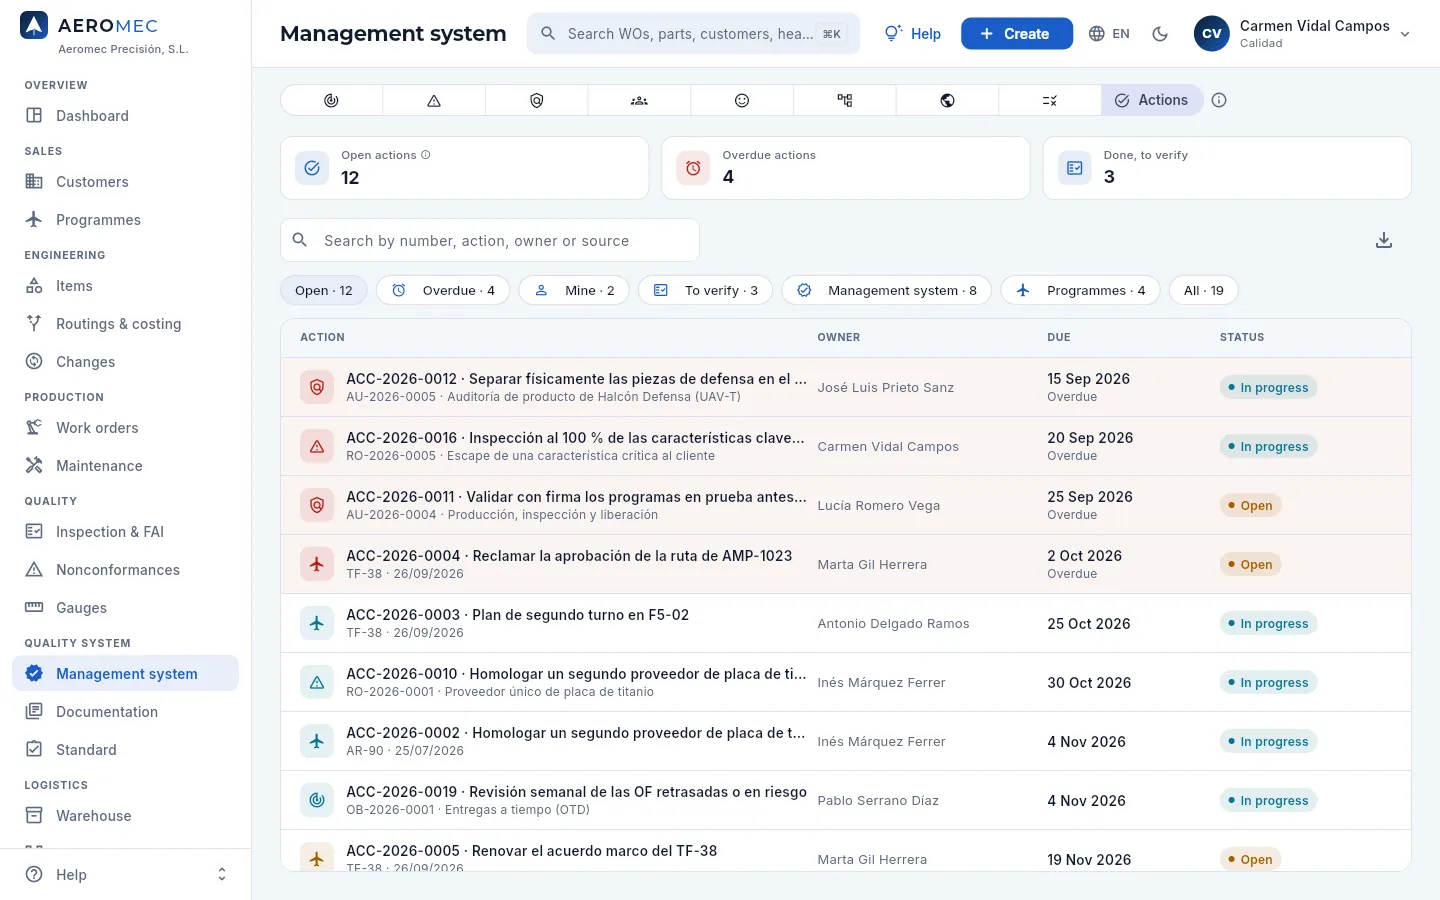Click the actions search input field

(490, 241)
